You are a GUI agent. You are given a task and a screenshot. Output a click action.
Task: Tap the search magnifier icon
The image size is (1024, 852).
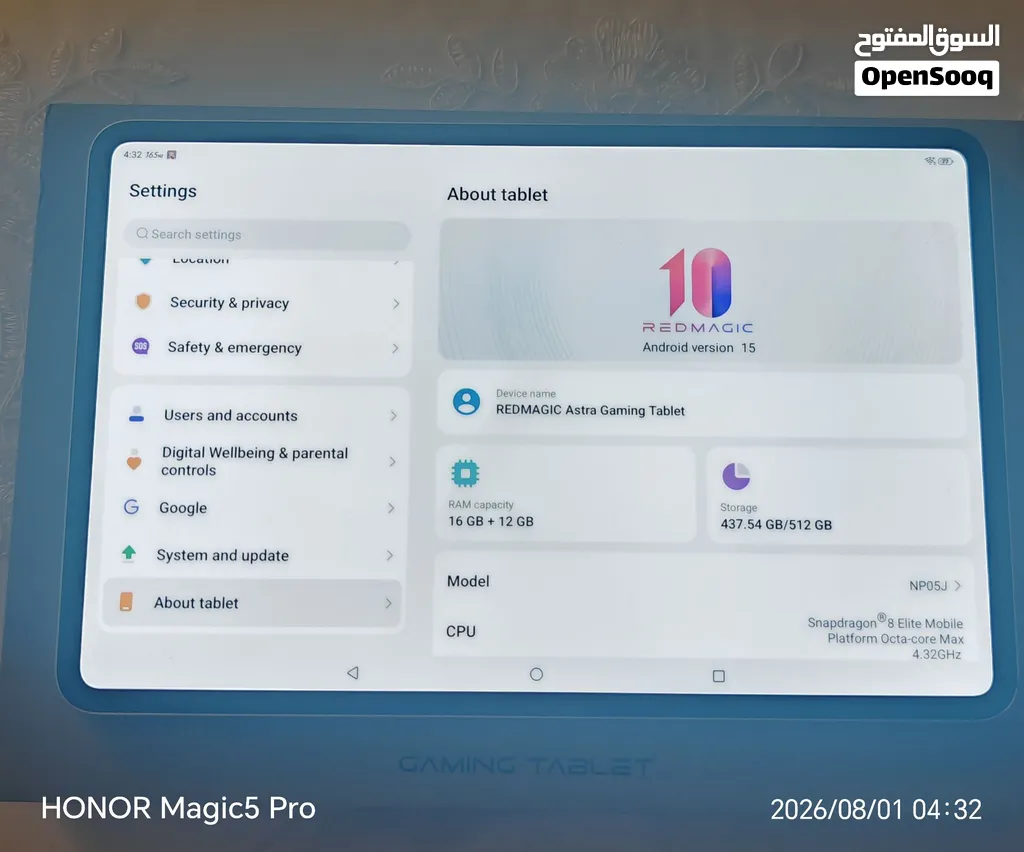coord(142,233)
